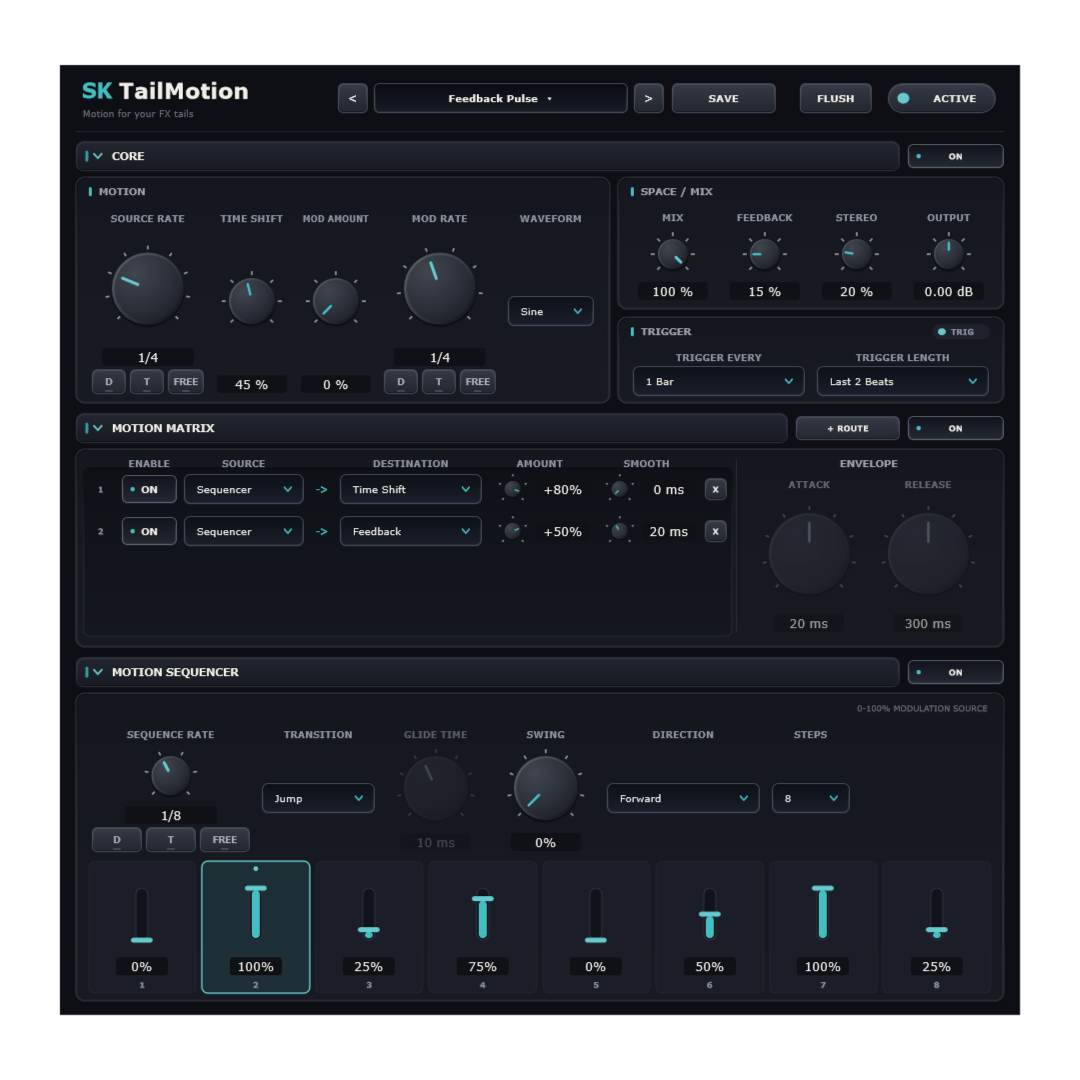Enable FREE mode for Mod Rate
Image resolution: width=1080 pixels, height=1080 pixels.
point(477,382)
